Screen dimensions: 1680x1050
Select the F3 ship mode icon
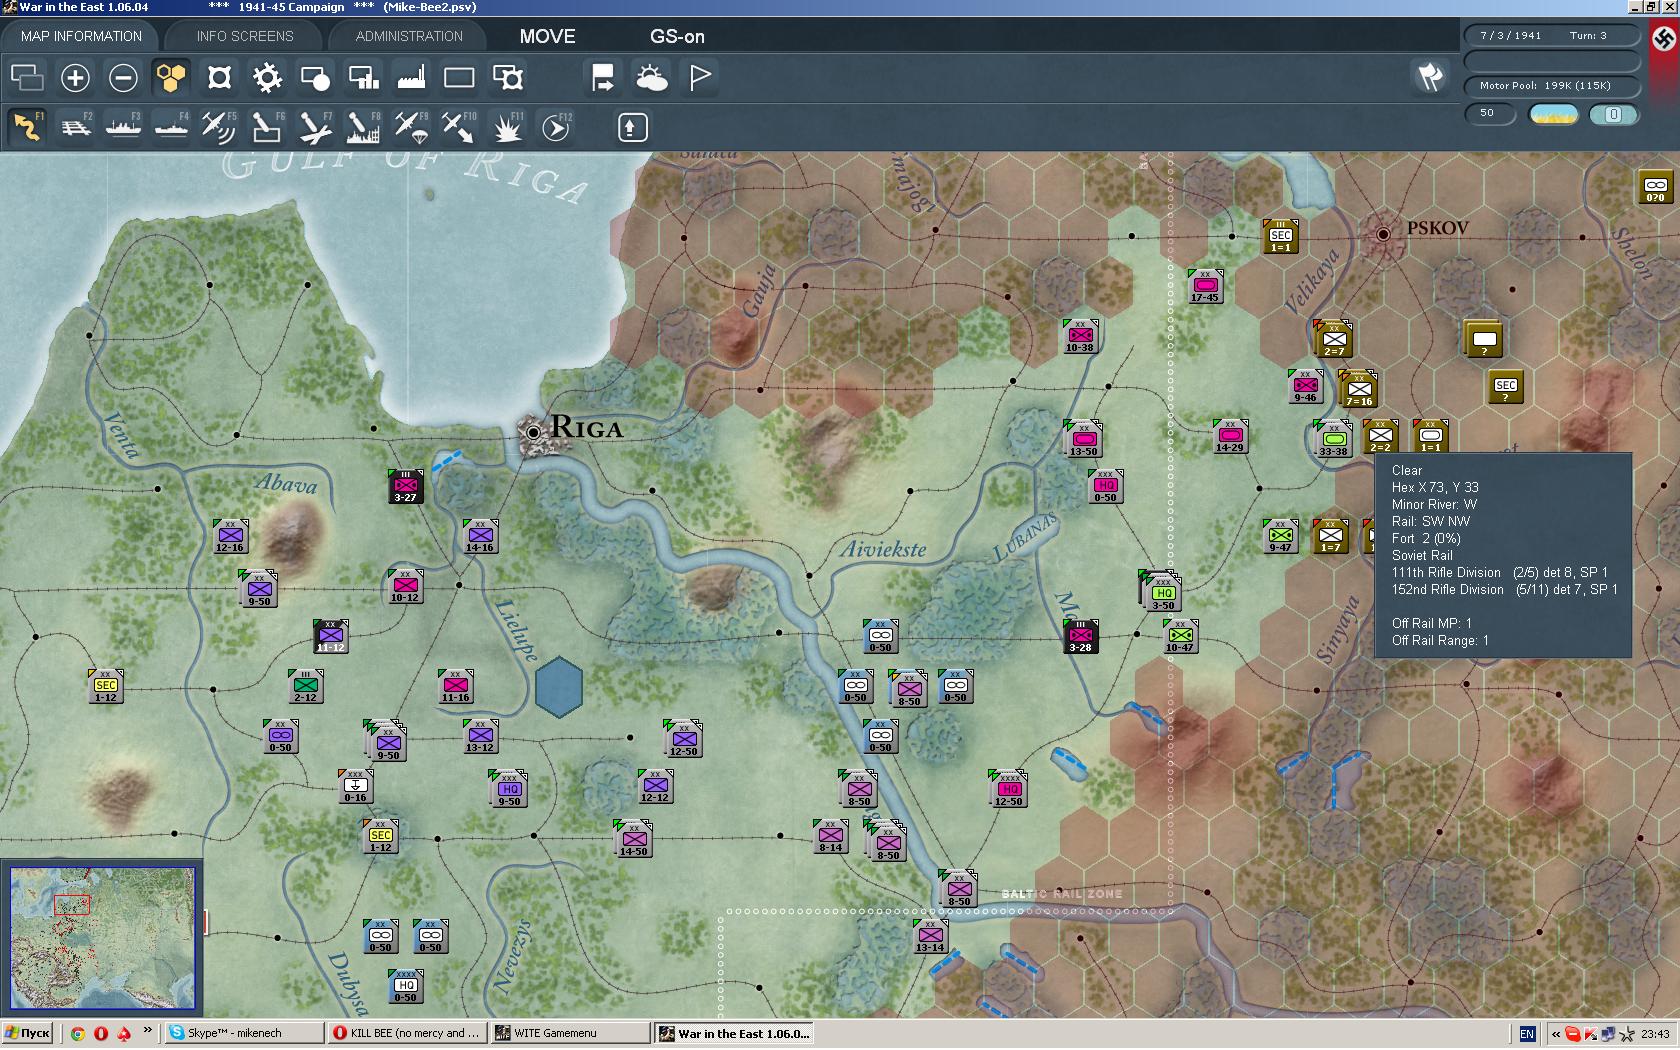click(x=123, y=127)
